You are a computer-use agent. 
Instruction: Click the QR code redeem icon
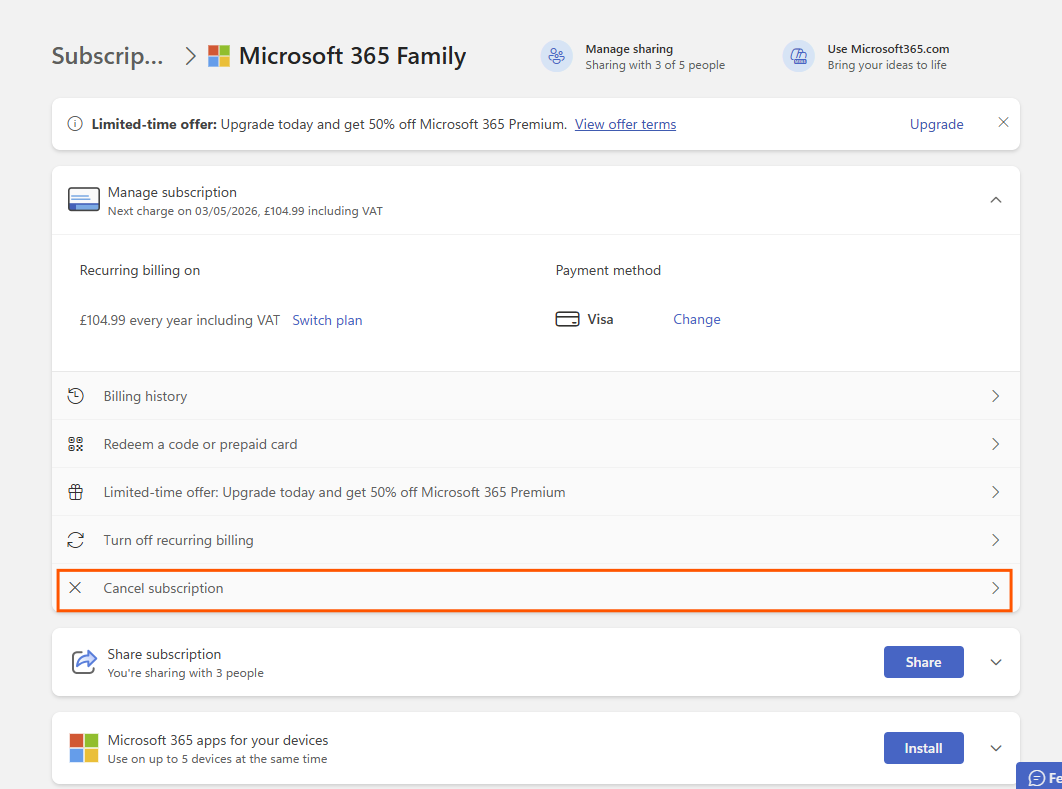(76, 444)
